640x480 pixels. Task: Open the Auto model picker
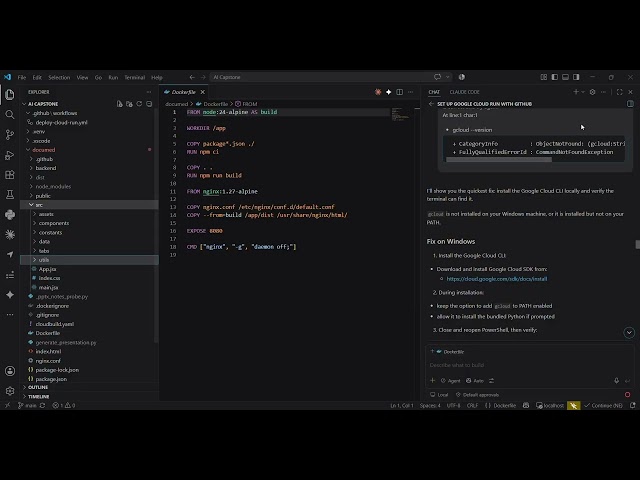pyautogui.click(x=475, y=380)
